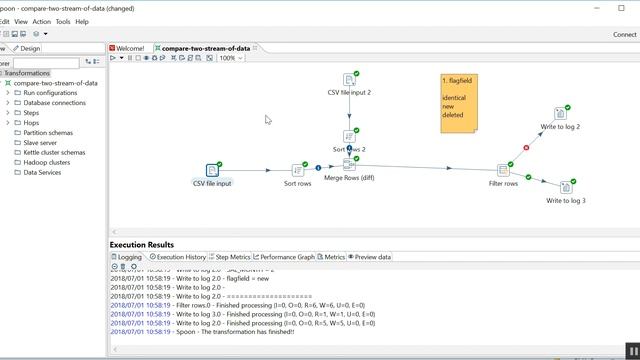640x360 pixels.
Task: Expand the Steps folder
Action: pos(8,113)
